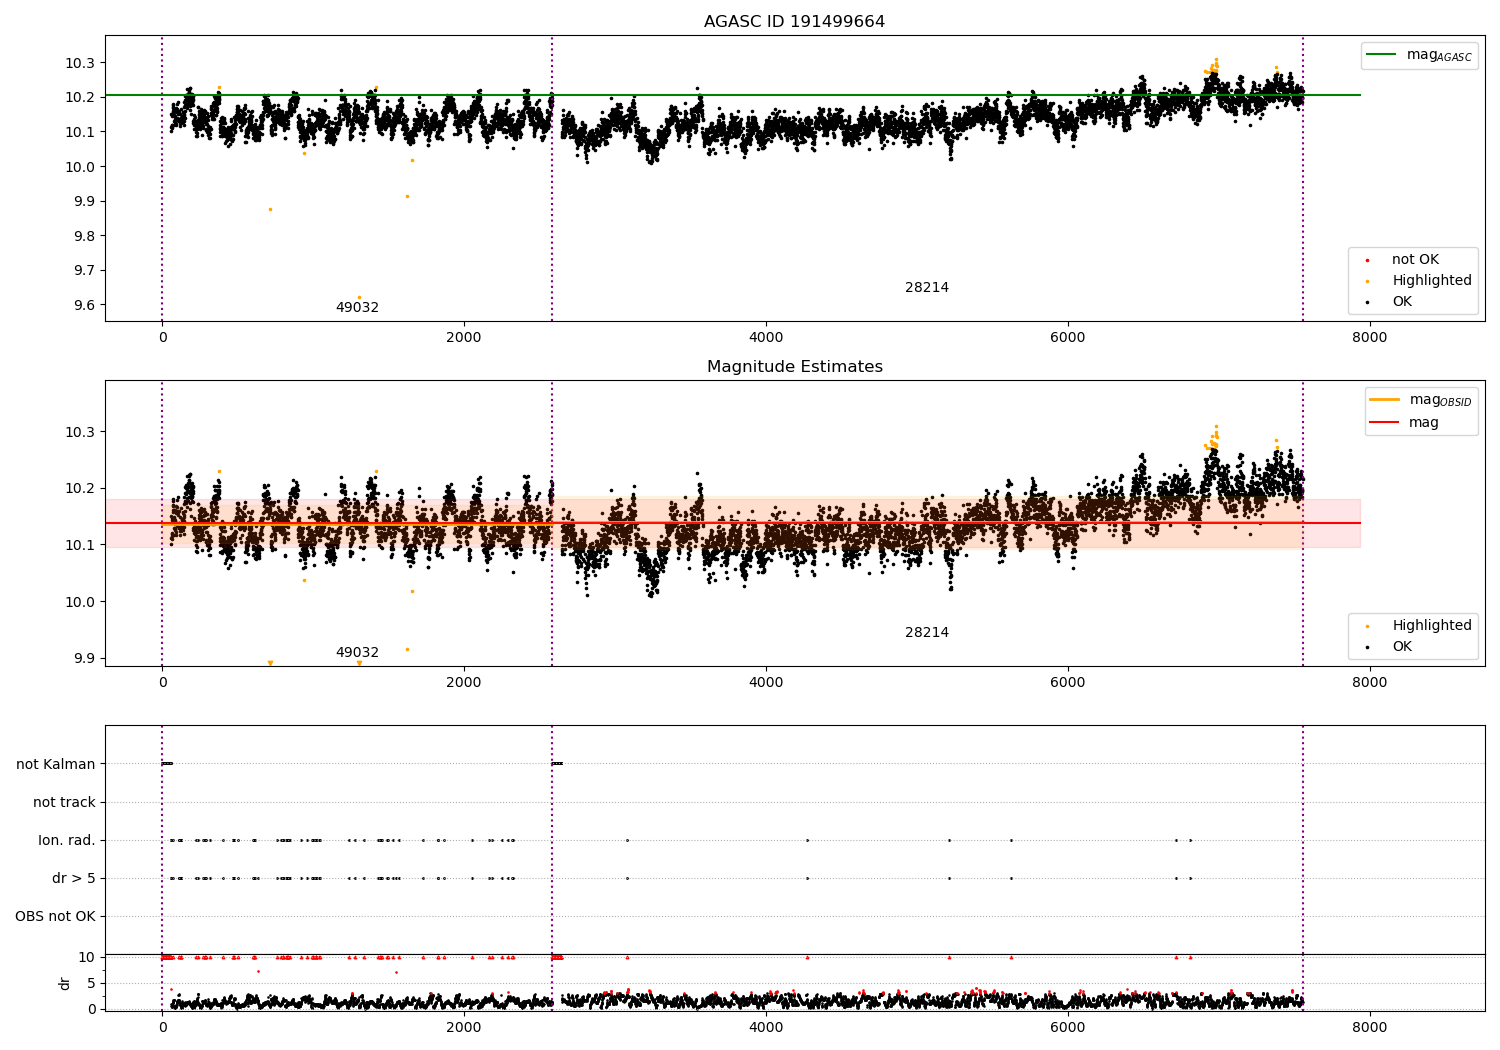Screen dimensions: 1500x1050
Task: Click the 'Ion. rad.' axis label
Action: tap(67, 841)
